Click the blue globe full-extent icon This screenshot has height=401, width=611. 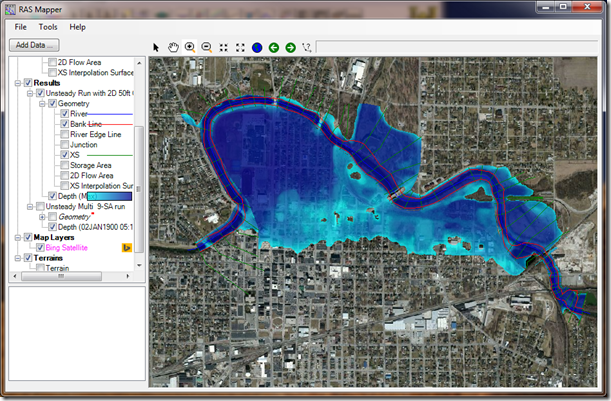pyautogui.click(x=257, y=47)
